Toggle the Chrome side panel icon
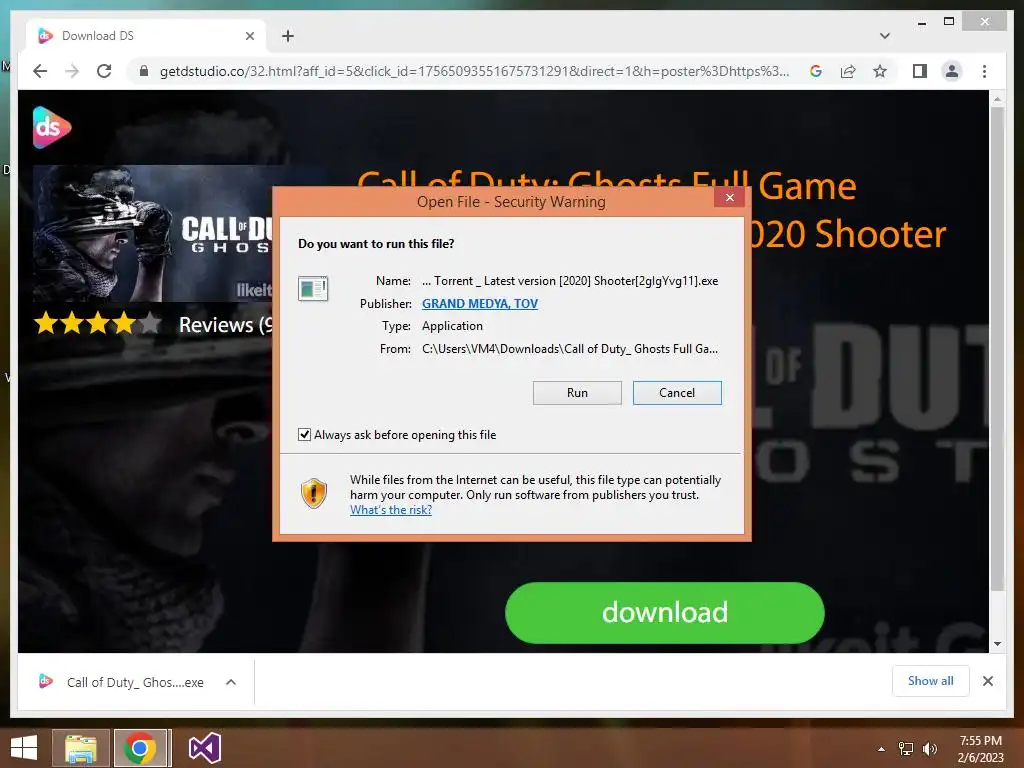1024x768 pixels. click(920, 71)
